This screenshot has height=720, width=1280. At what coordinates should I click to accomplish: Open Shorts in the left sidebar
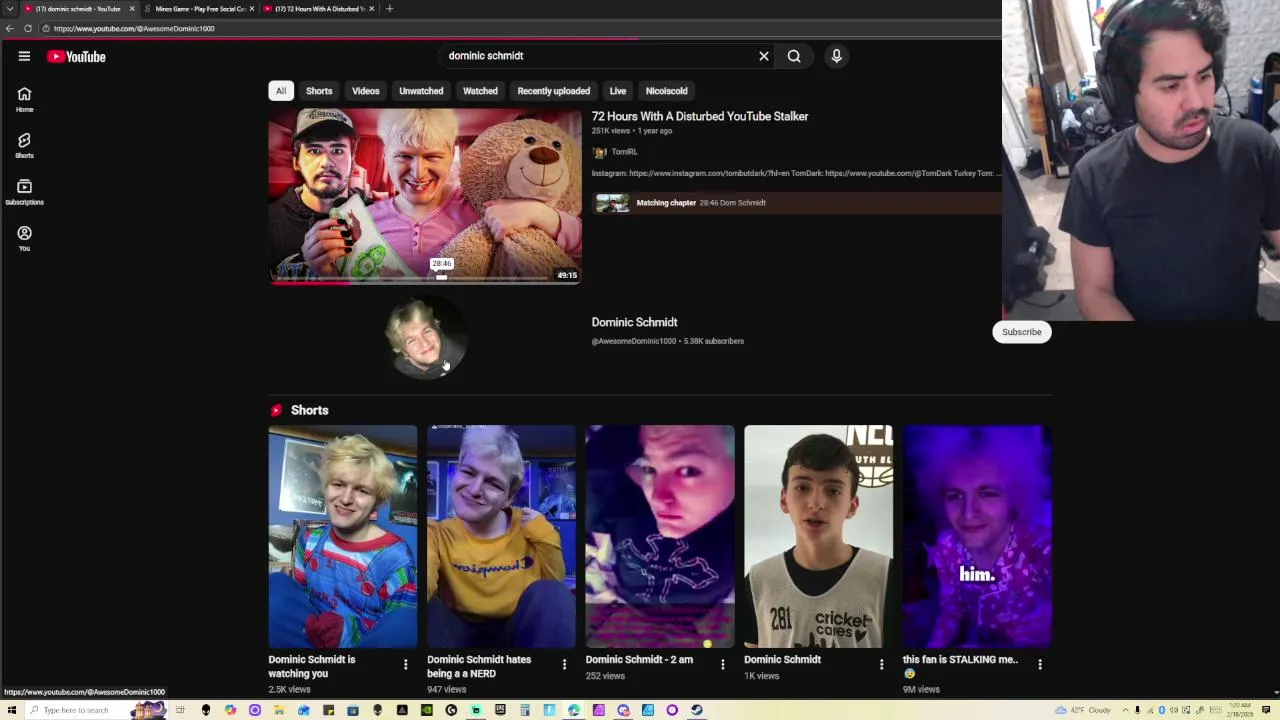tap(24, 146)
